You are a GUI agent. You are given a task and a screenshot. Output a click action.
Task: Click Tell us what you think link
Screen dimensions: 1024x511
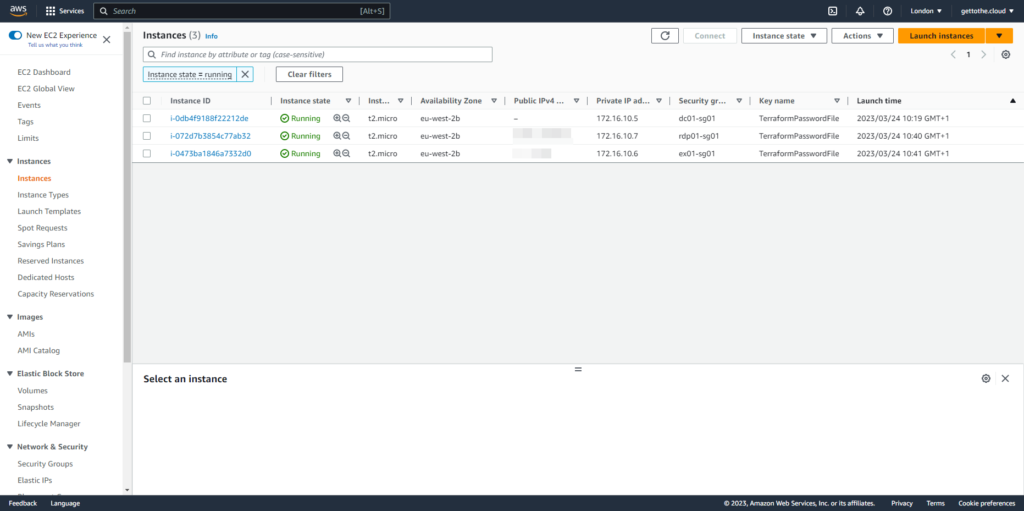coord(56,45)
